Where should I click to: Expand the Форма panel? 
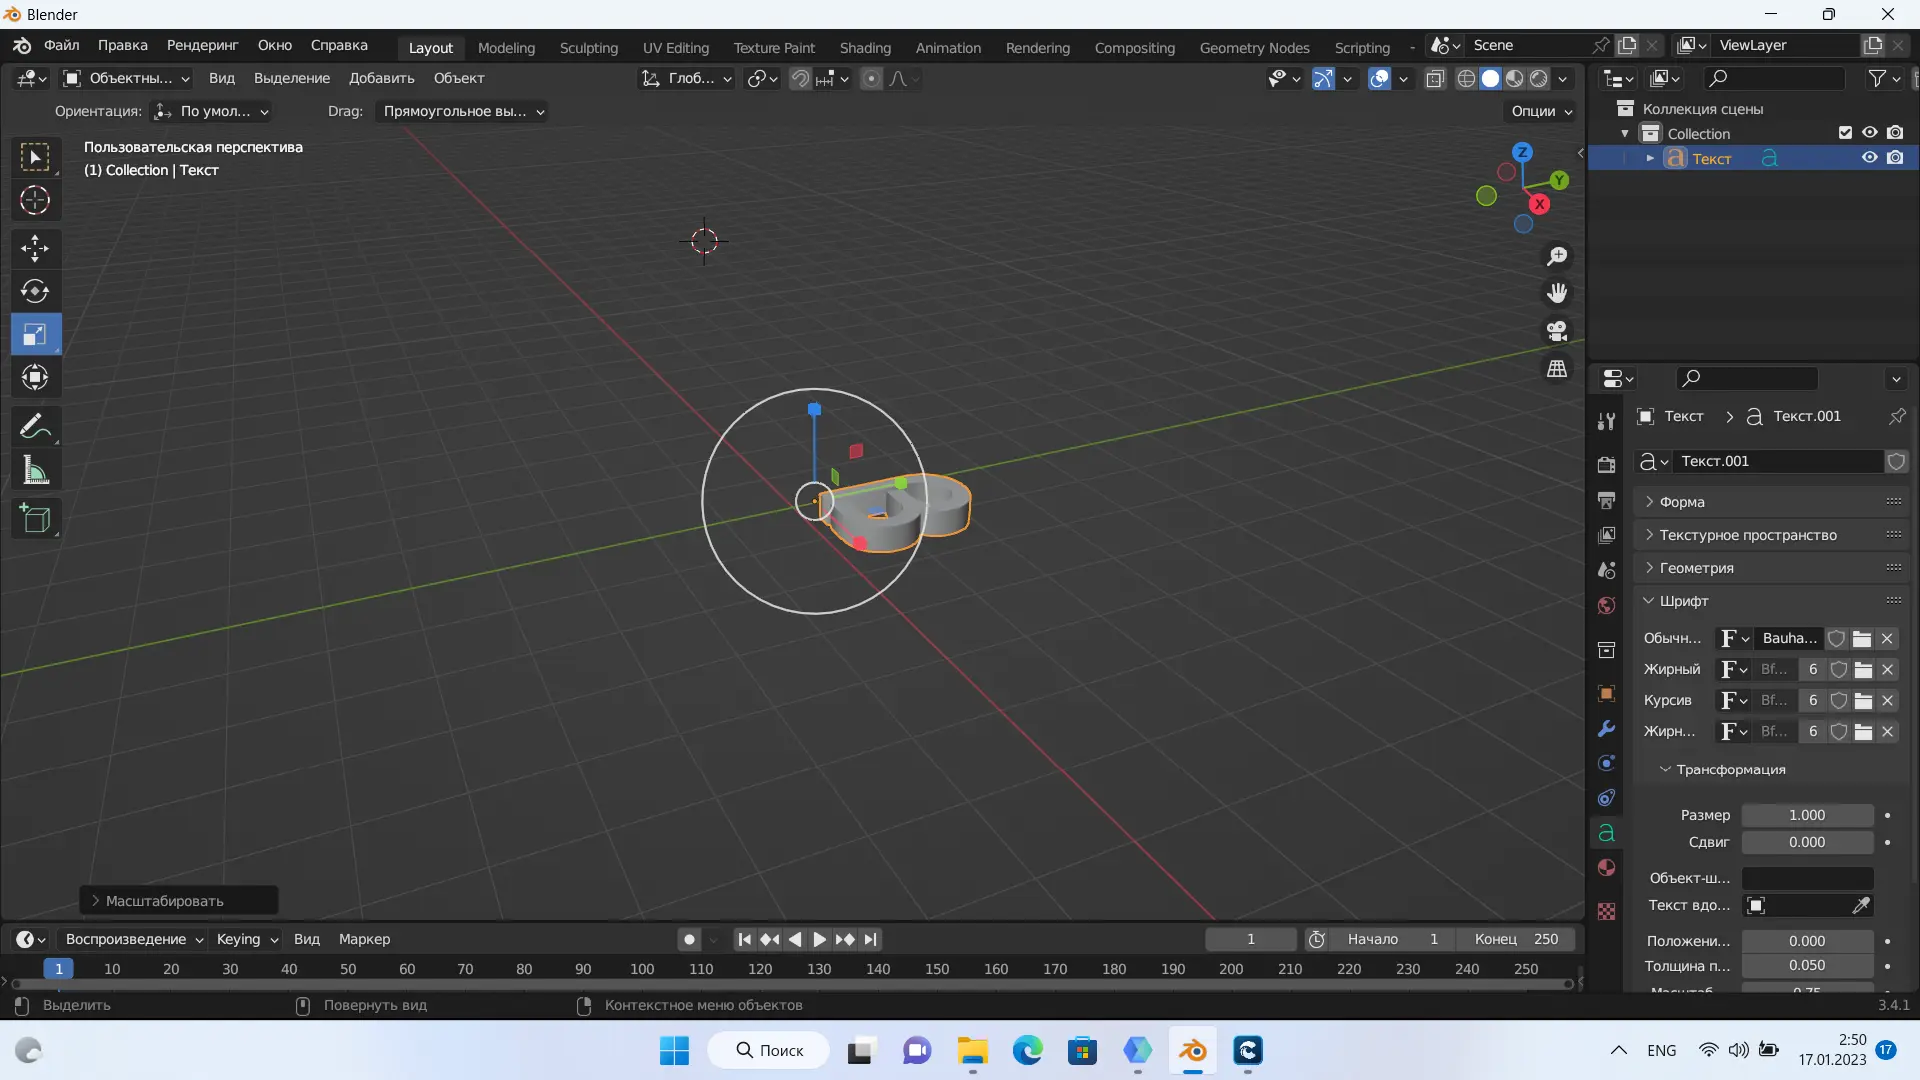tap(1772, 502)
